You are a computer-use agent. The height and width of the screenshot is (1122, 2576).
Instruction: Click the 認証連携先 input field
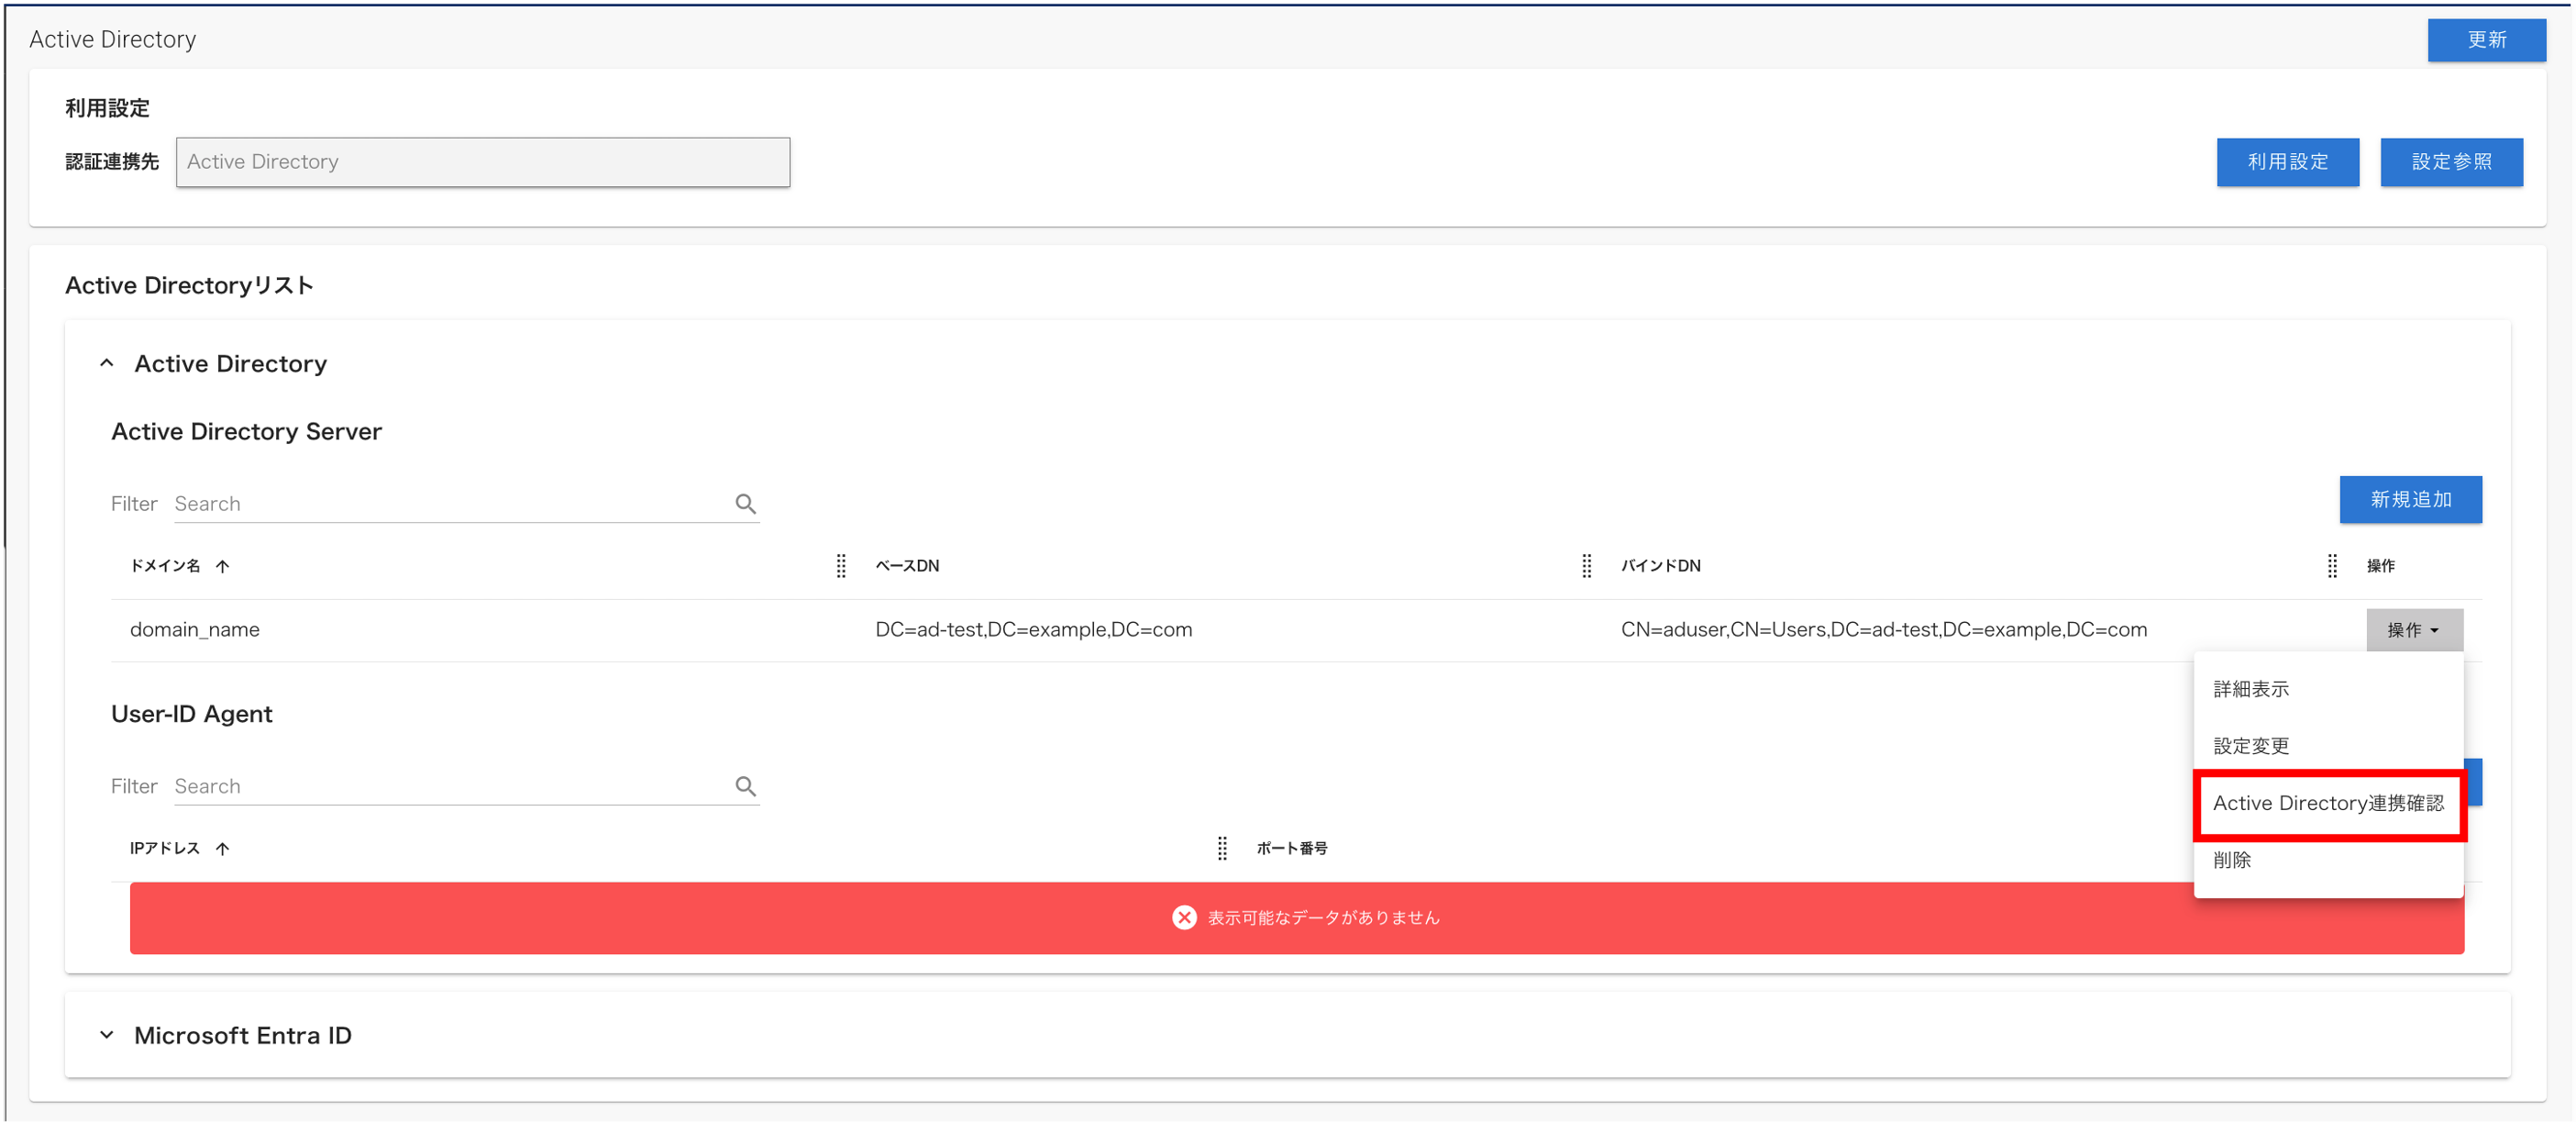point(483,161)
